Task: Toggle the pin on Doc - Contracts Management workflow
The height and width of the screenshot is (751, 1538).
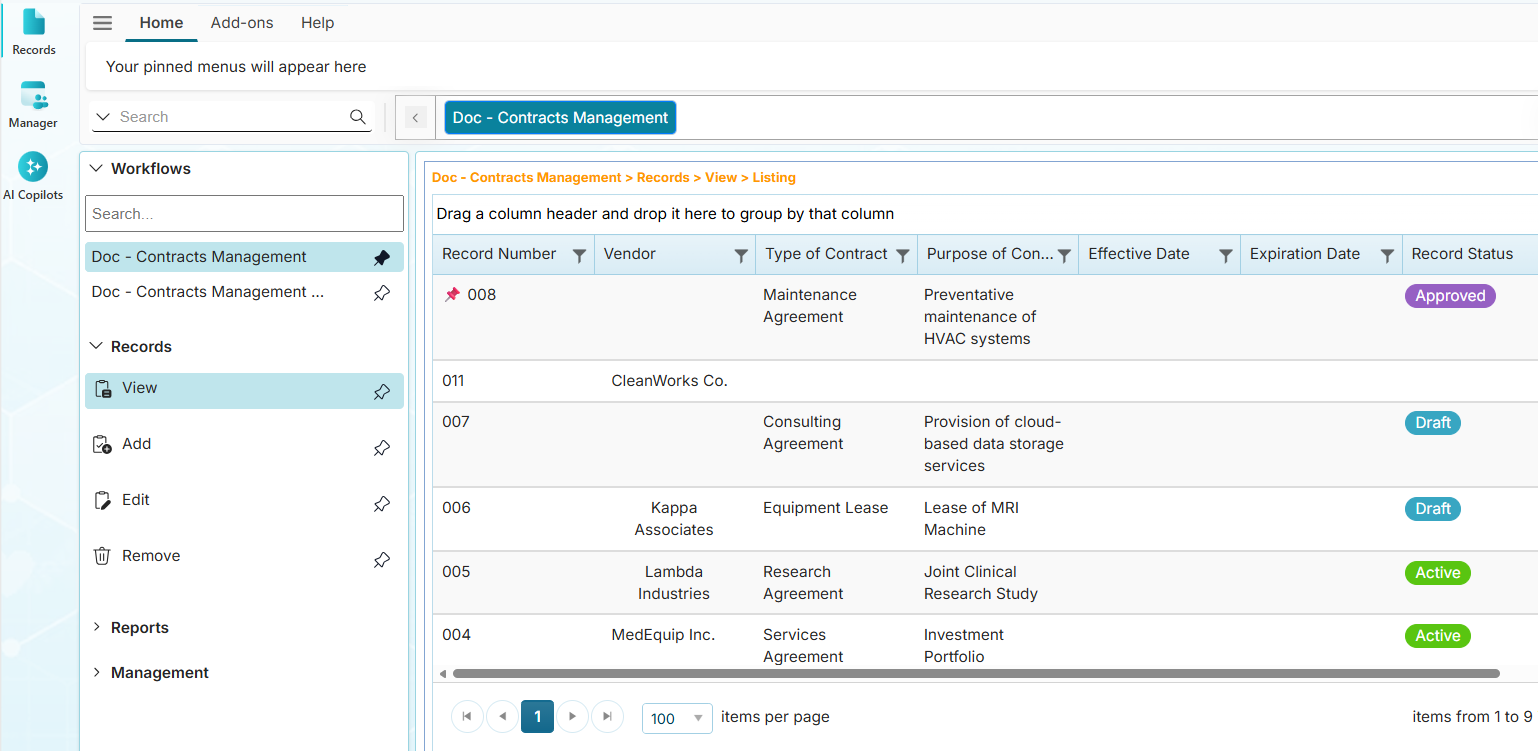Action: coord(381,257)
